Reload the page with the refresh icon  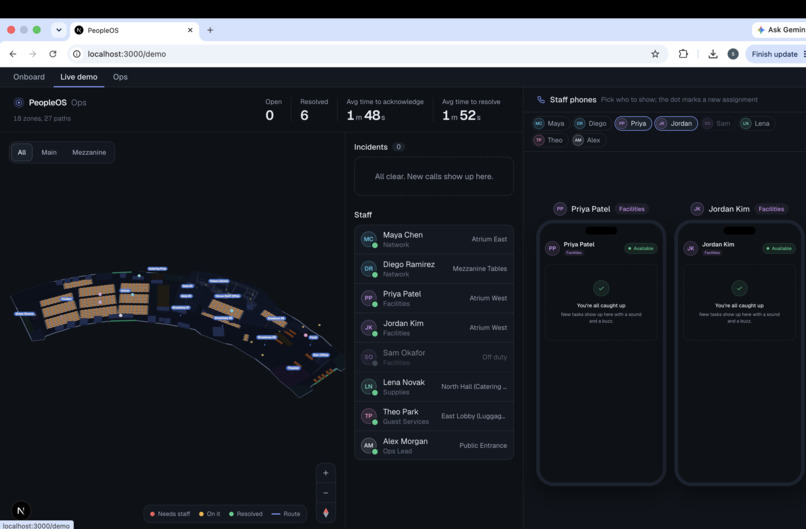pos(53,54)
